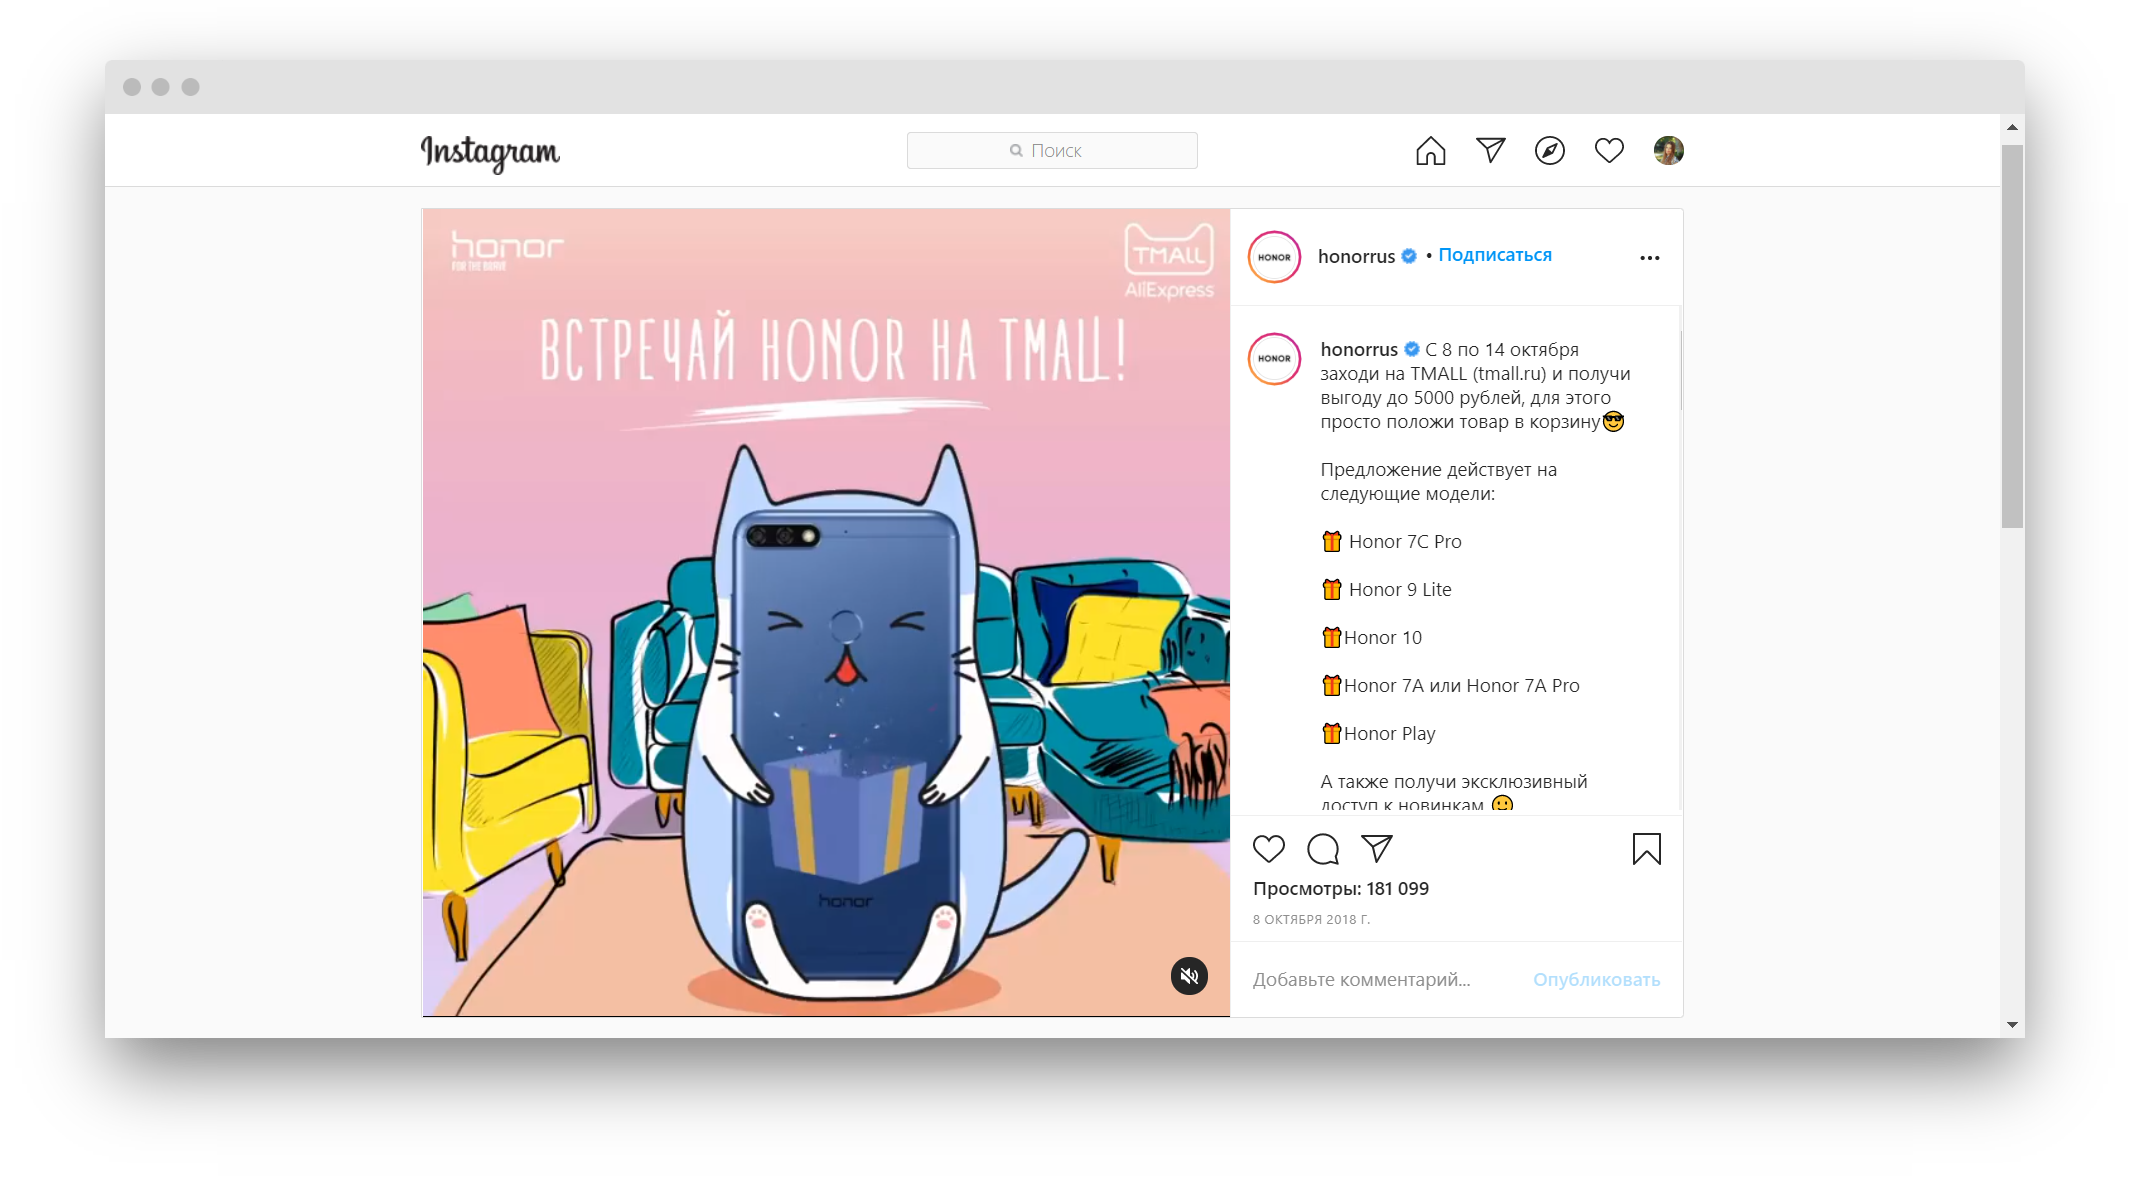The height and width of the screenshot is (1188, 2130).
Task: Click the scrollbar down arrow
Action: [x=2012, y=1025]
